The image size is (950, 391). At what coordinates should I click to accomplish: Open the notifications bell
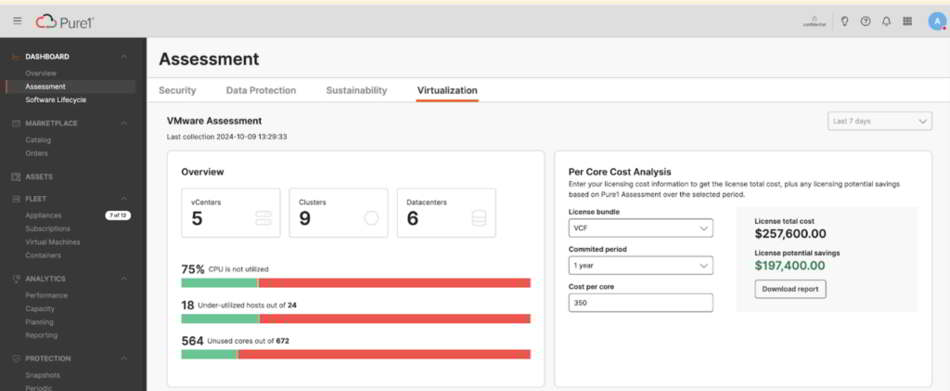click(x=886, y=21)
